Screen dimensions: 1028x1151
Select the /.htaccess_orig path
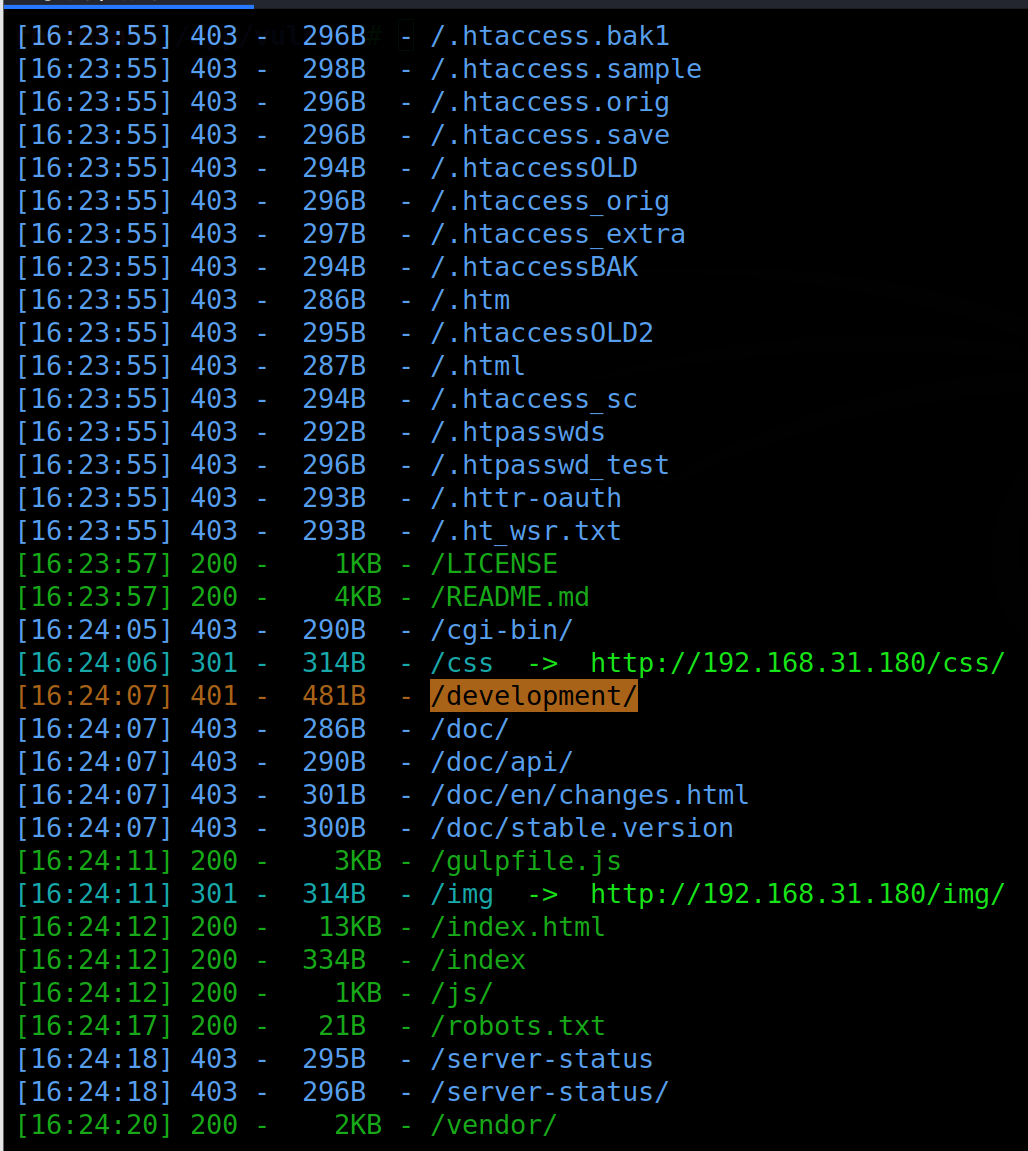pyautogui.click(x=550, y=201)
